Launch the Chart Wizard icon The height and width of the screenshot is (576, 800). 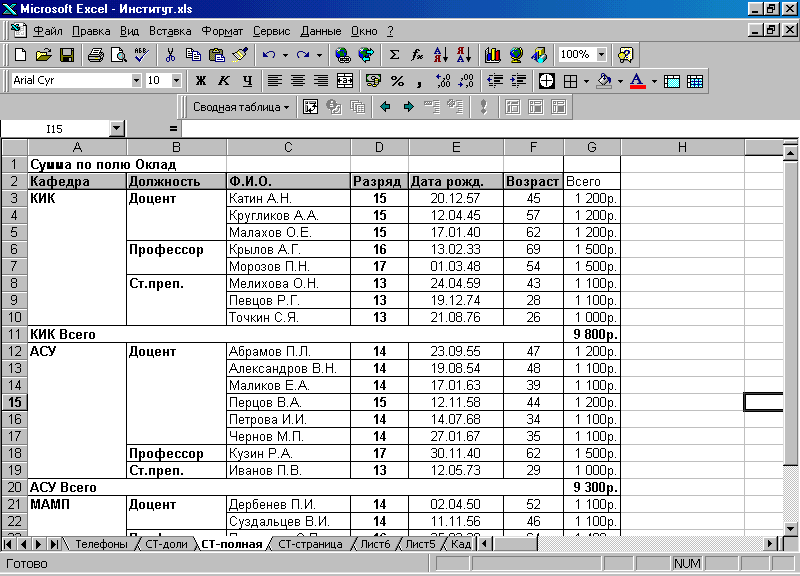(x=492, y=55)
